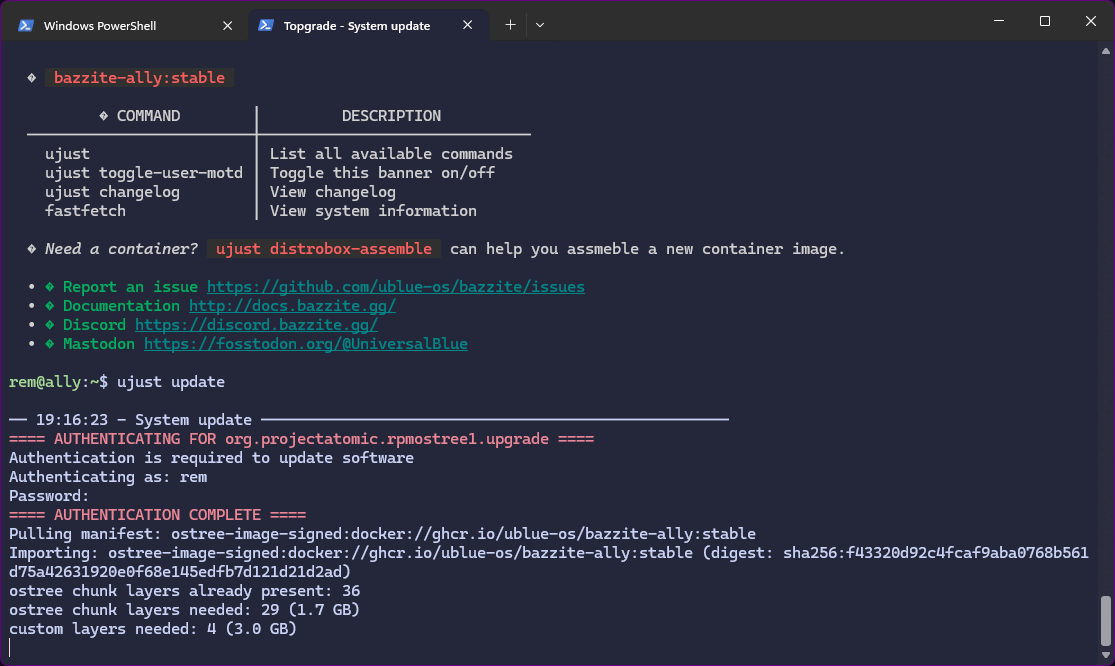Viewport: 1115px width, 666px height.
Task: Click the green 'Documentation' label
Action: tap(121, 306)
